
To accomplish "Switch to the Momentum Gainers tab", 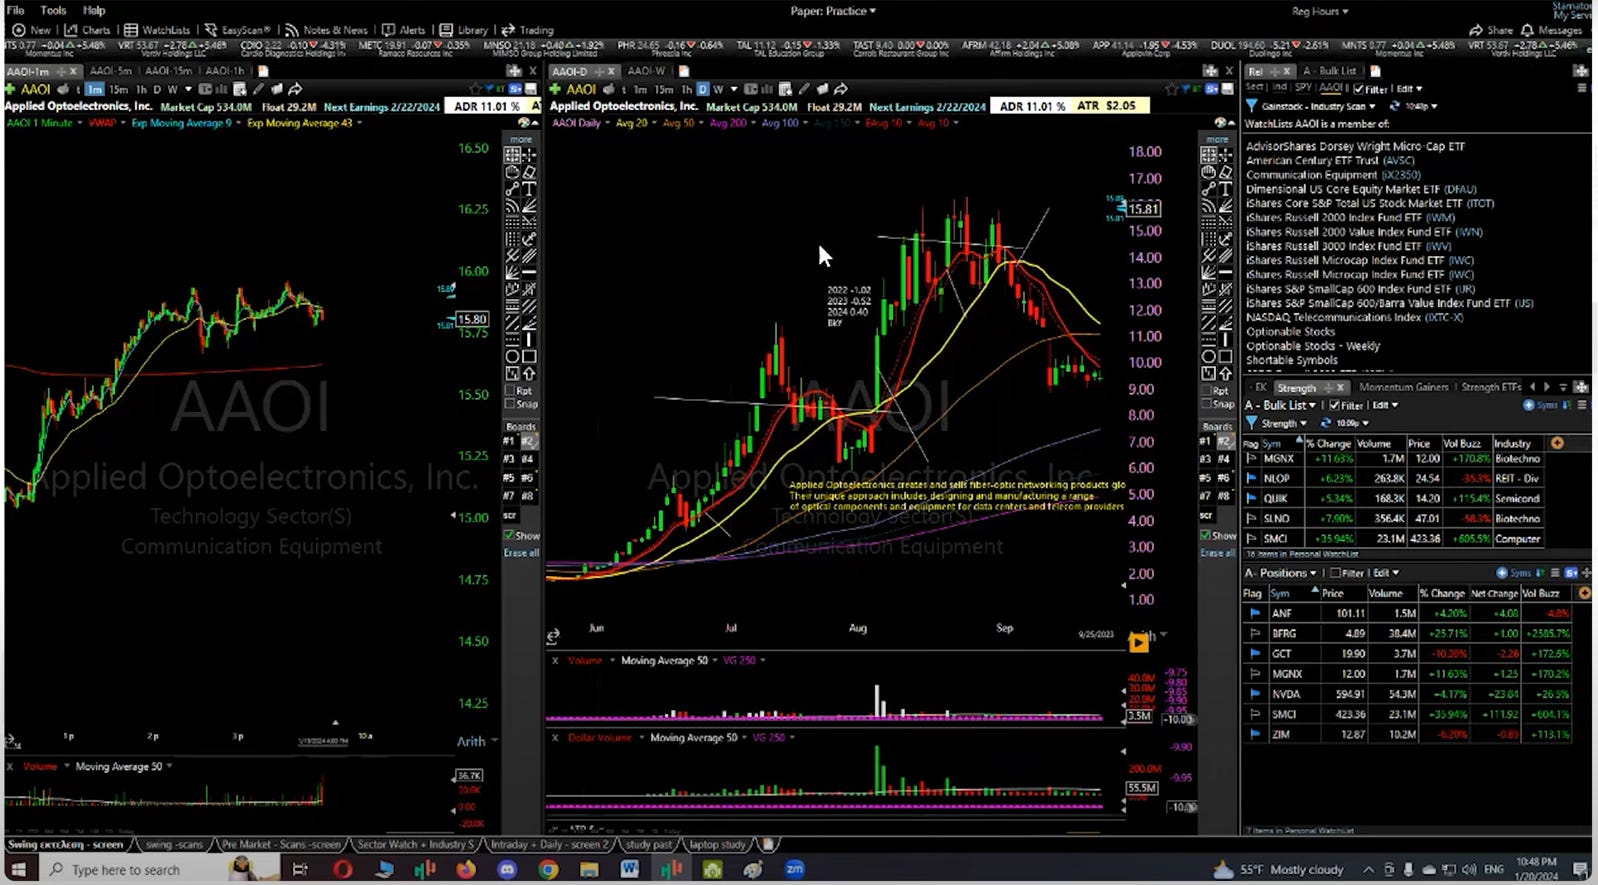I will (1403, 387).
